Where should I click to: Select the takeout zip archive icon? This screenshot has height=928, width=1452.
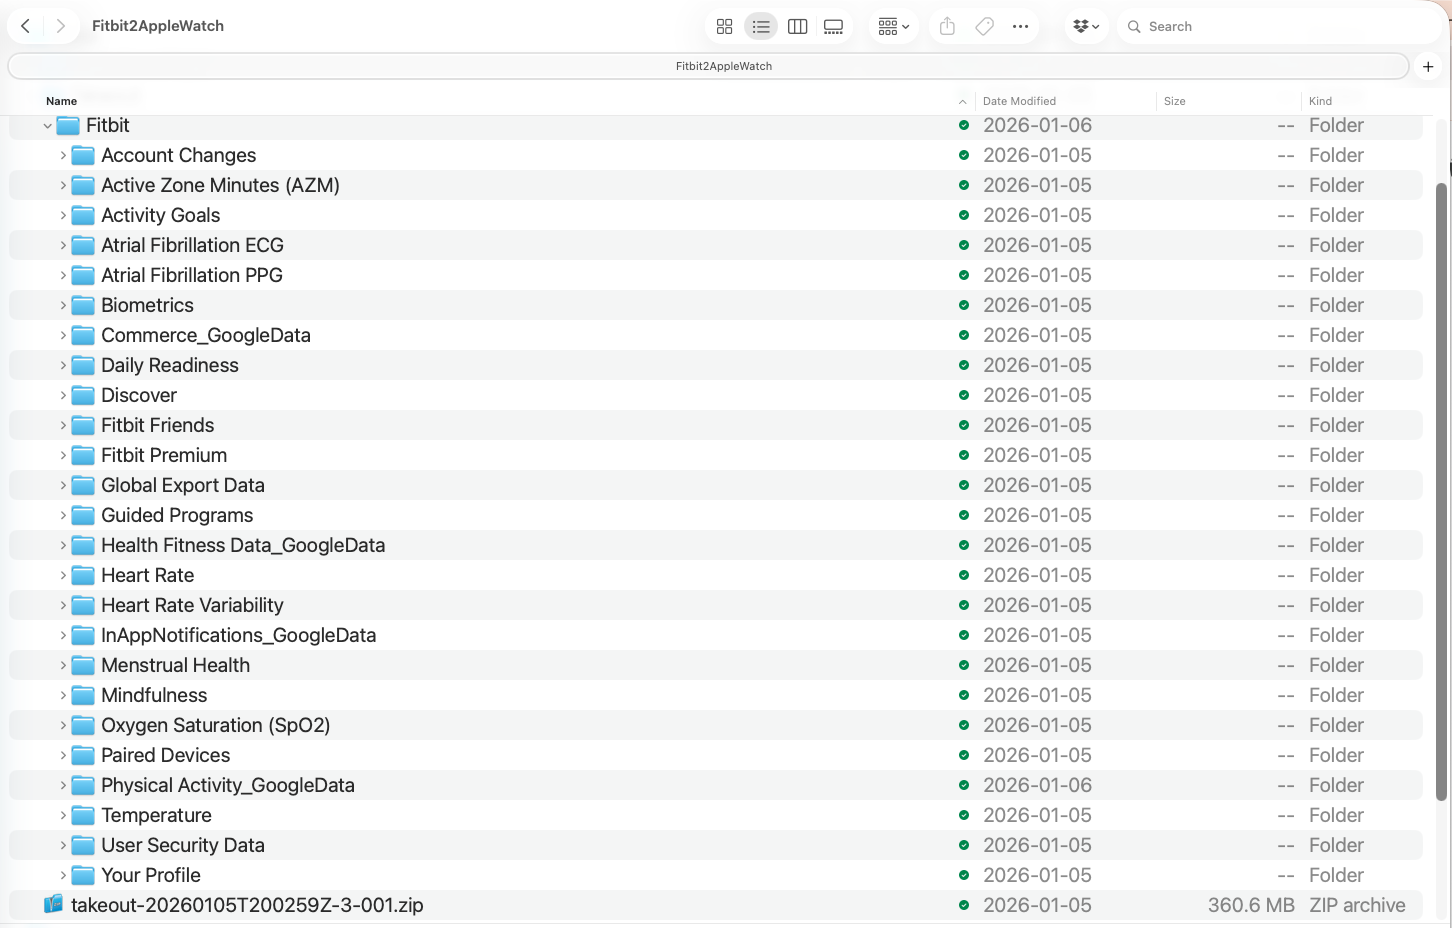click(53, 904)
